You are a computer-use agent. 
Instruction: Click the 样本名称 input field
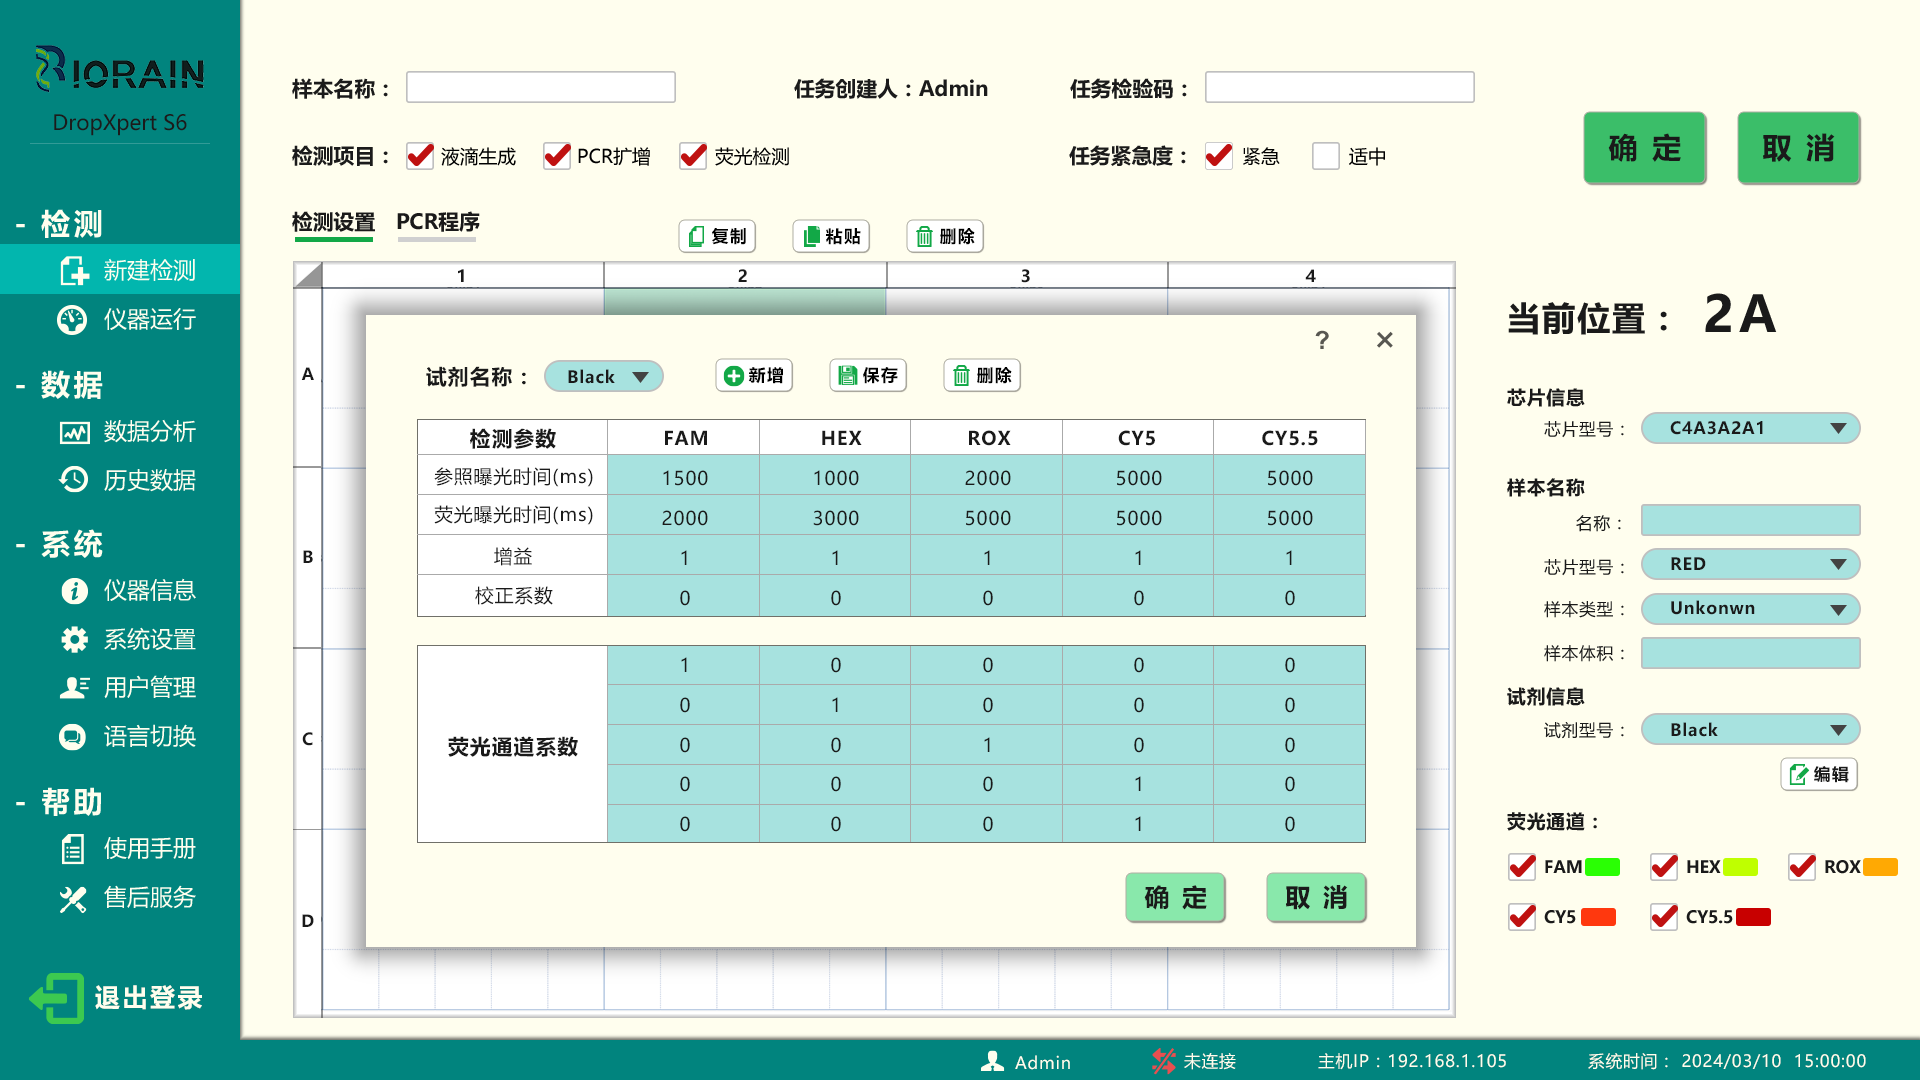point(540,87)
